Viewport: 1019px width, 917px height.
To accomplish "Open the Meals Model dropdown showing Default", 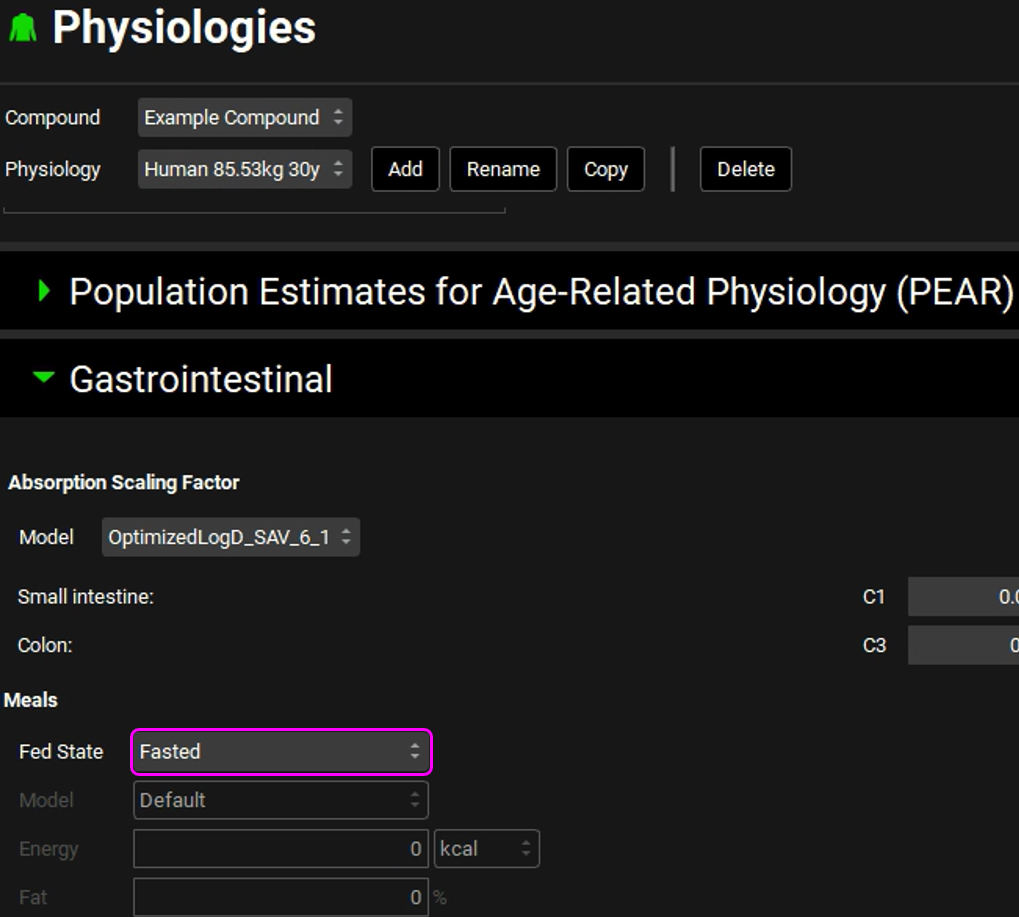I will pyautogui.click(x=281, y=800).
